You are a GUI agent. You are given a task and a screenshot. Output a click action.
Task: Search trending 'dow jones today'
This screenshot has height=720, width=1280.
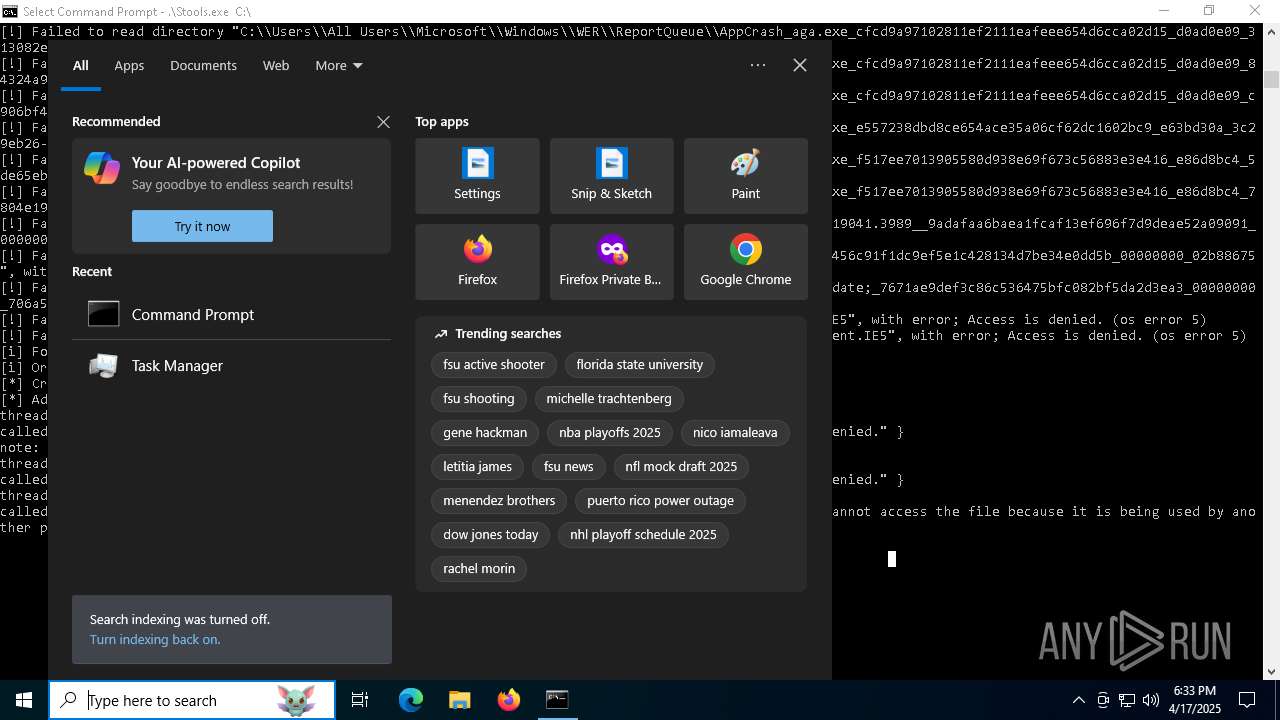coord(491,535)
